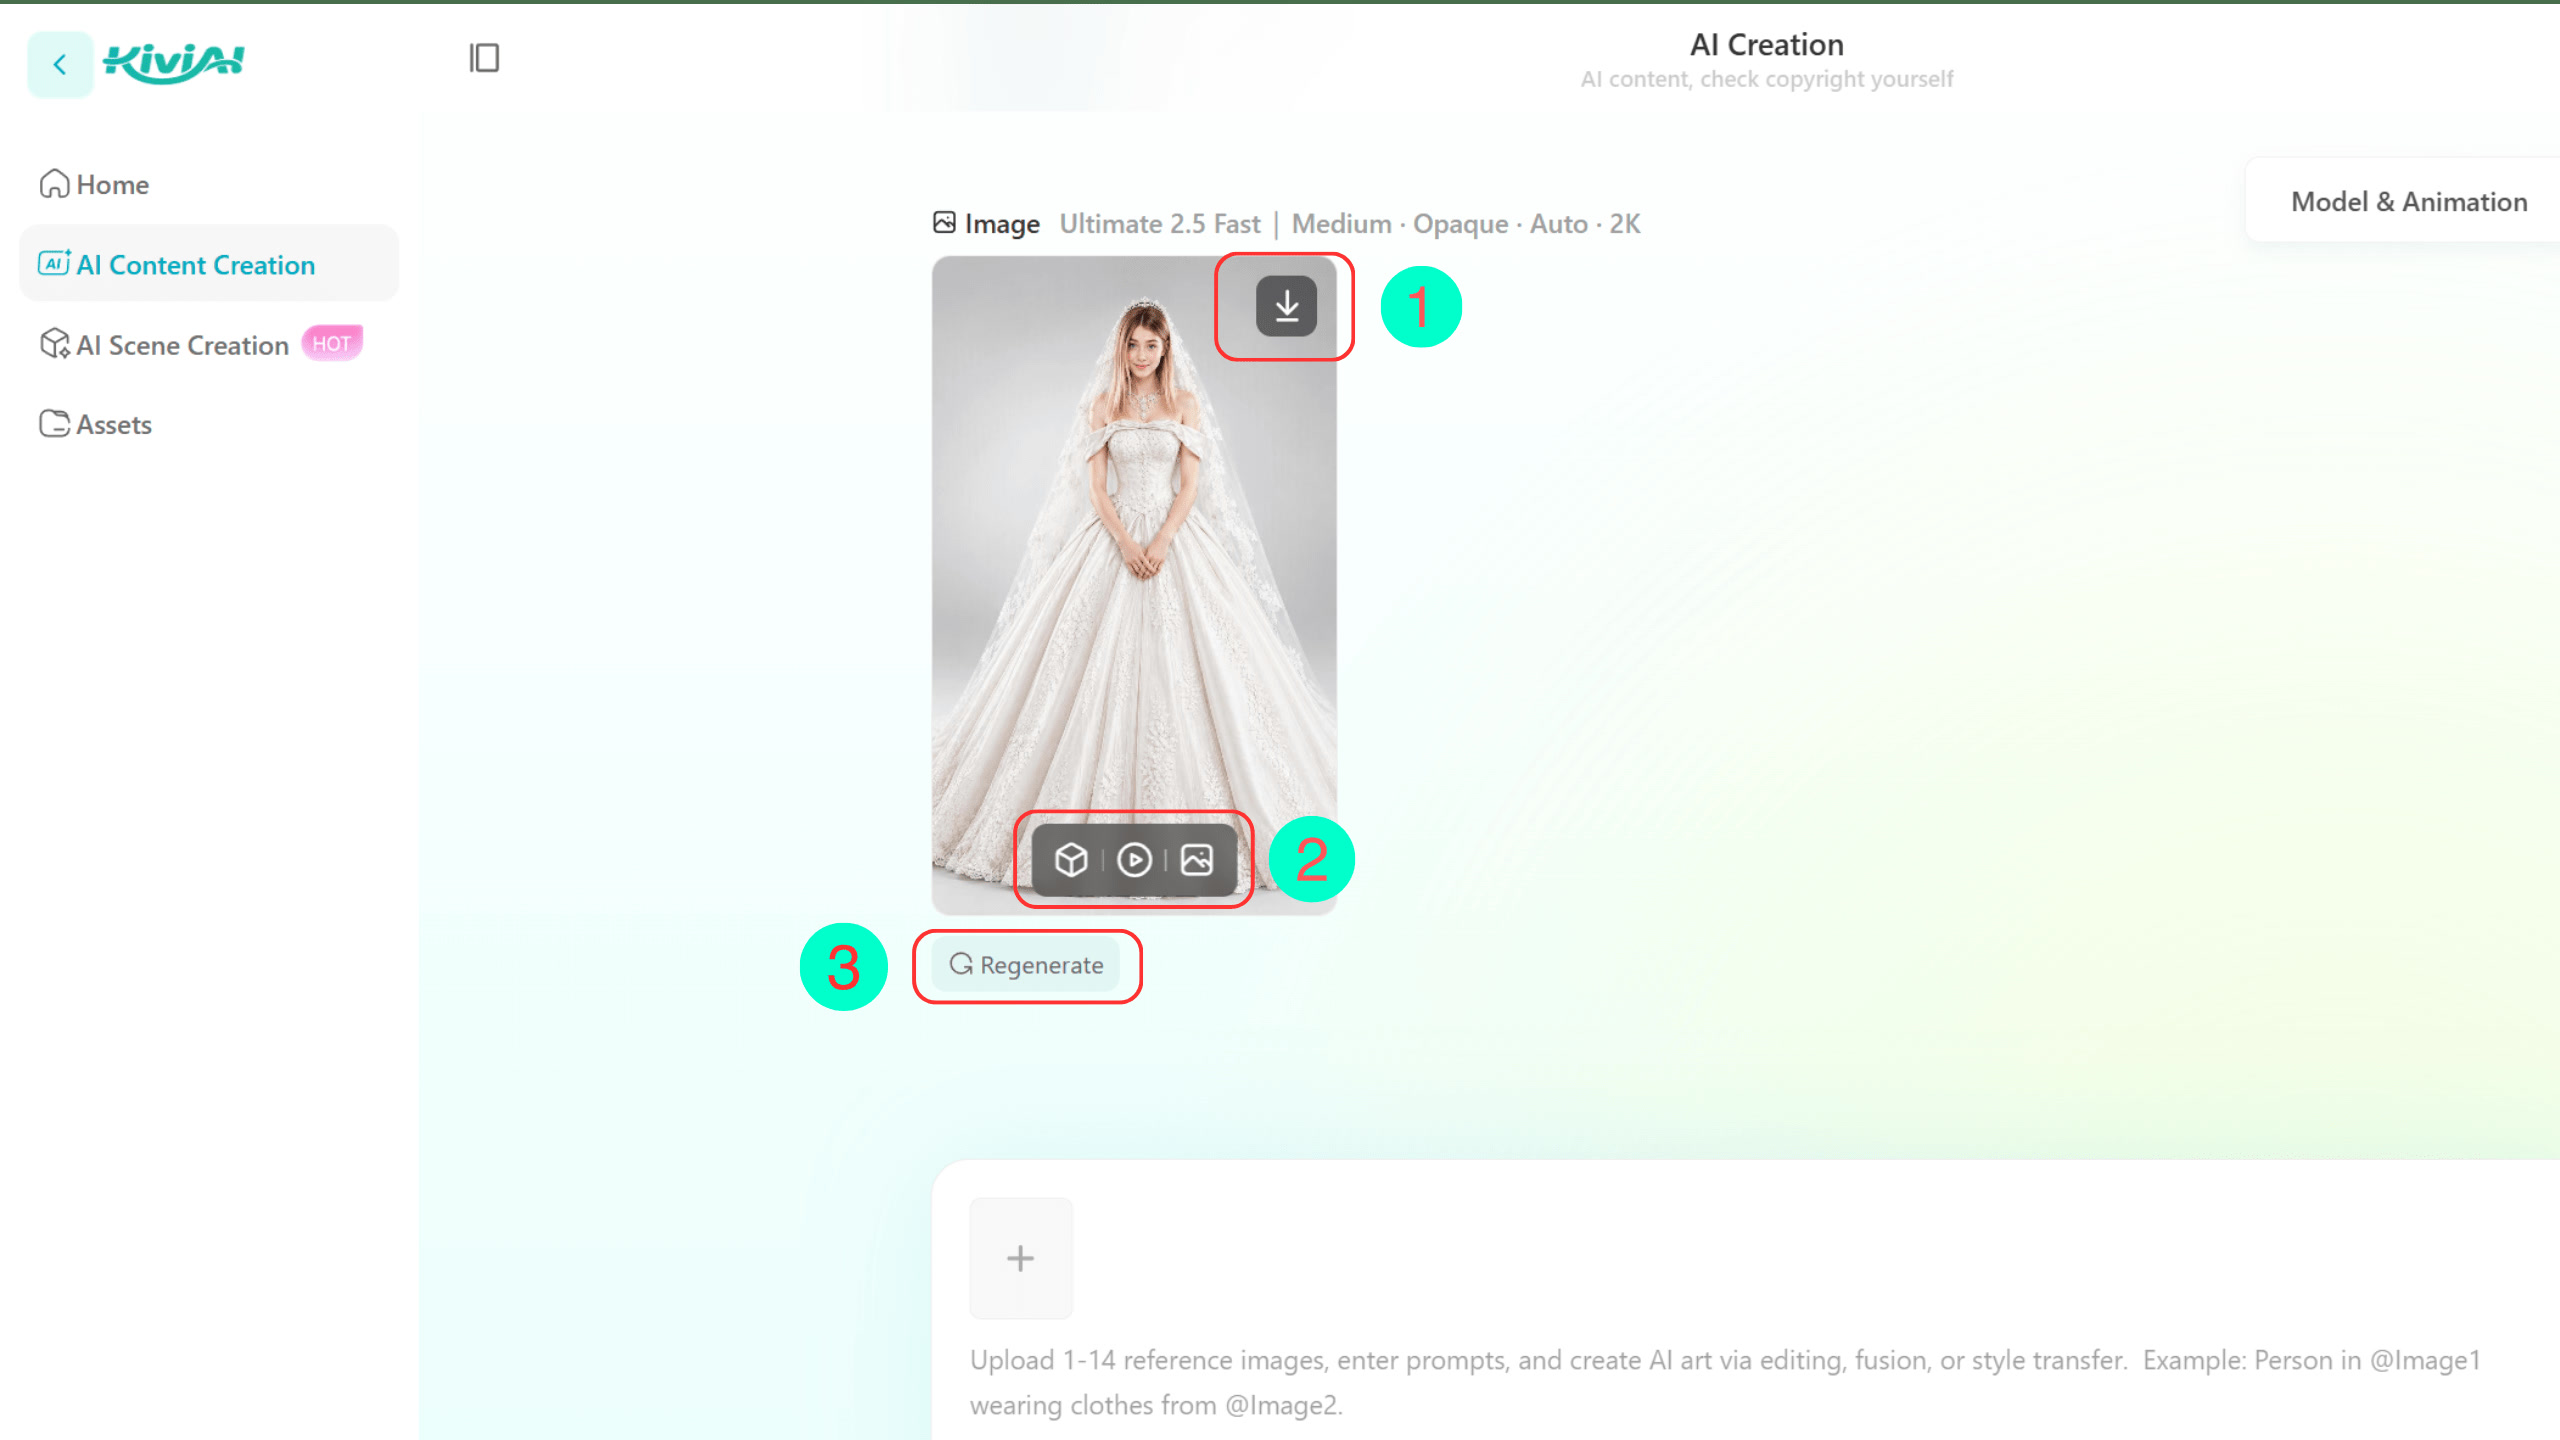Open the generated bride image thumbnail
2560x1440 pixels.
(x=1134, y=585)
